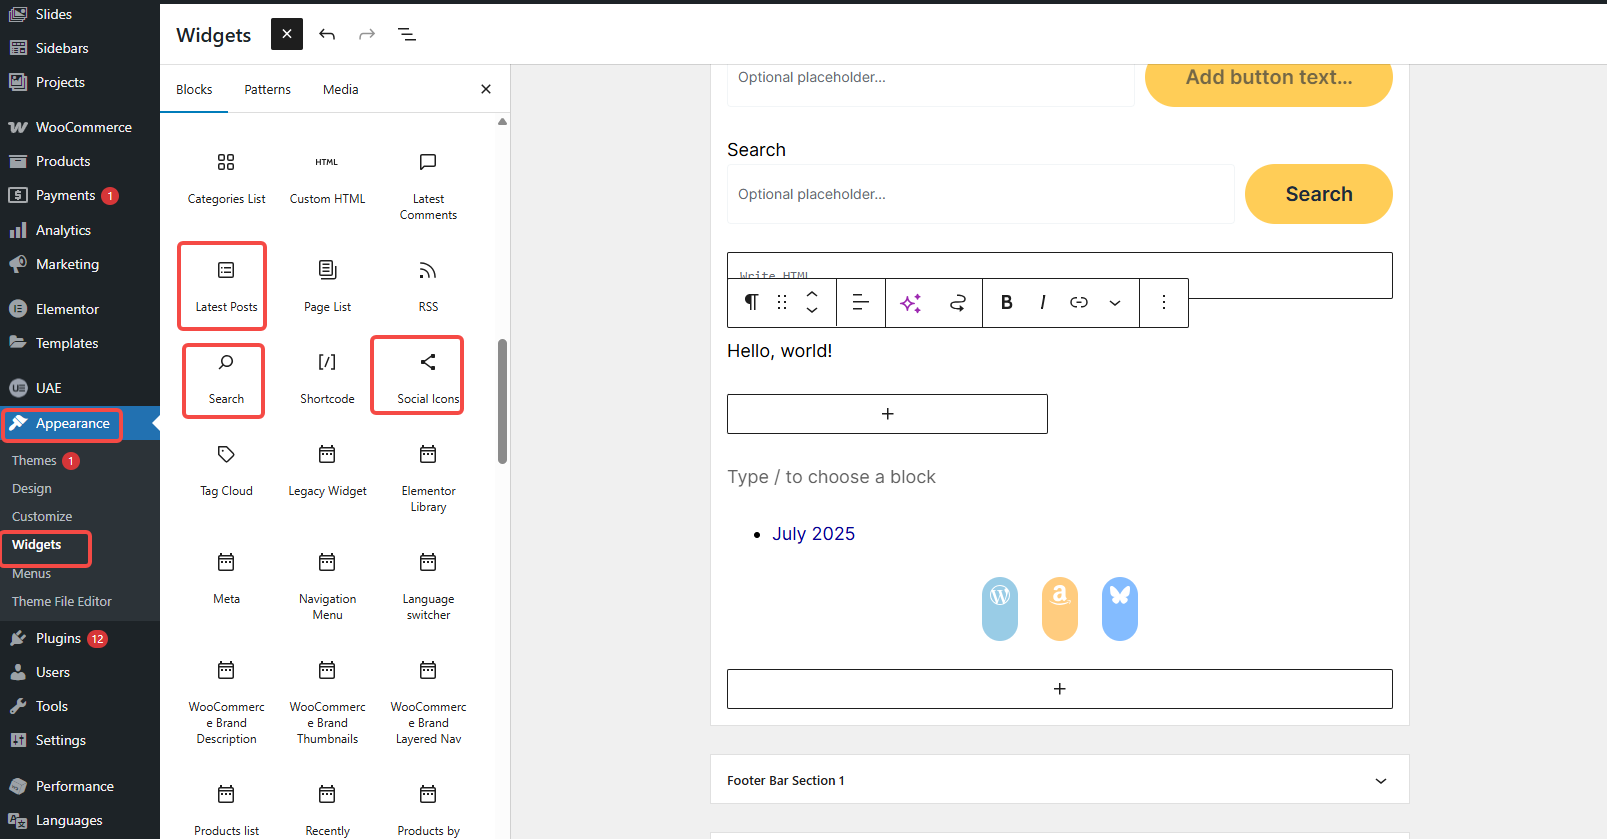Screen dimensions: 1607x839
Task: Select the Latest Posts block
Action: (226, 285)
